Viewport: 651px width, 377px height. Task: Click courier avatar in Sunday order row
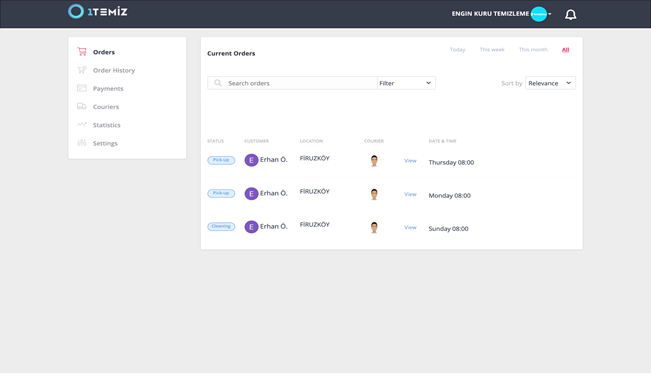tap(374, 227)
